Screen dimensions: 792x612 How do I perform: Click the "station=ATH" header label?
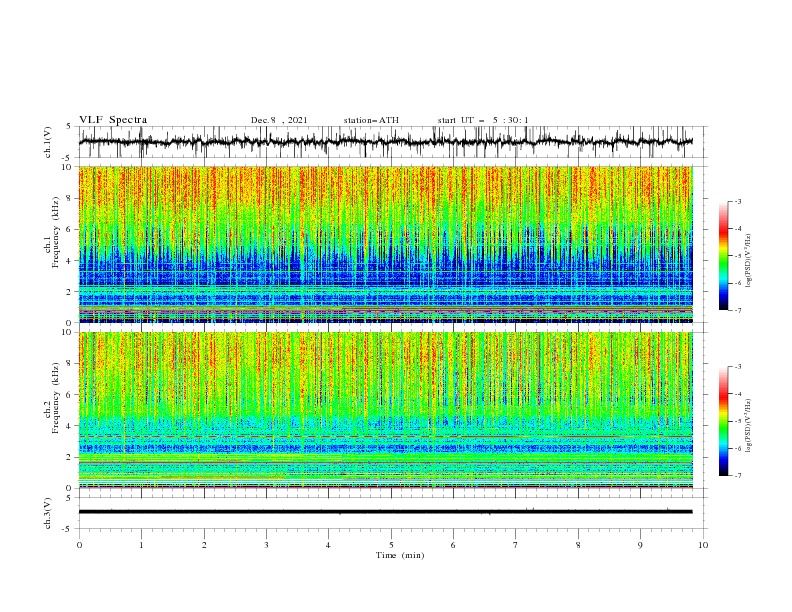[x=371, y=120]
